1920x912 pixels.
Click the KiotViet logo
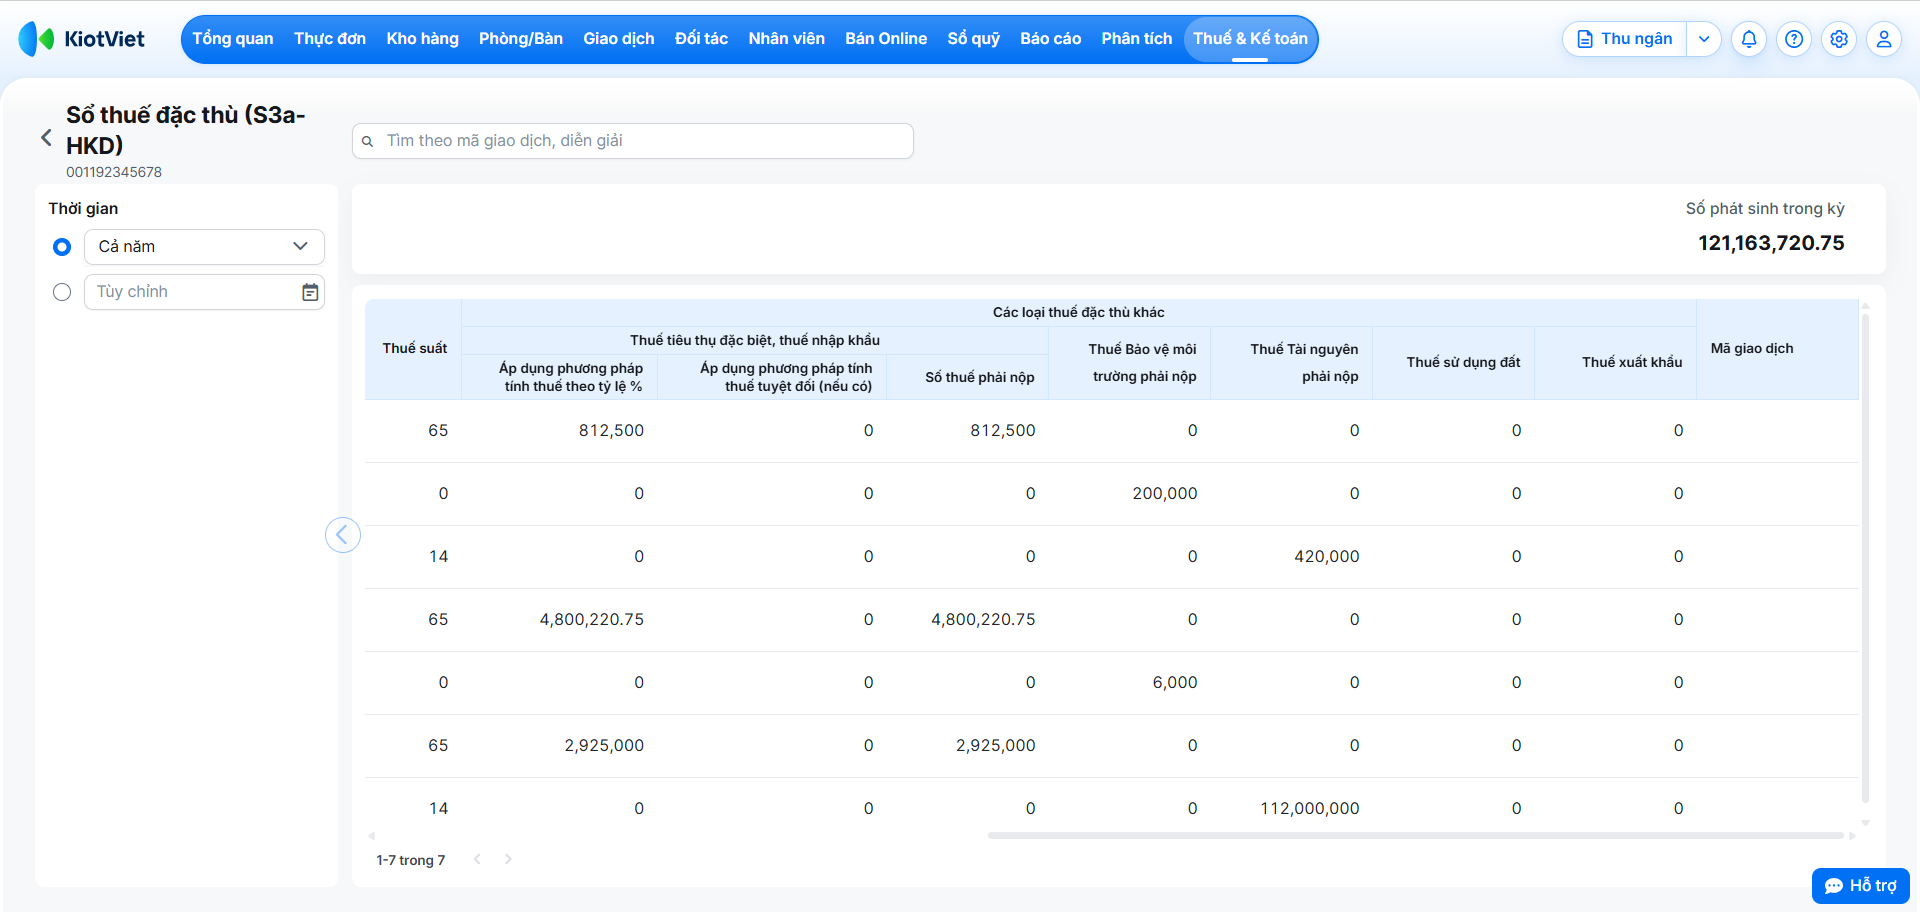point(82,39)
